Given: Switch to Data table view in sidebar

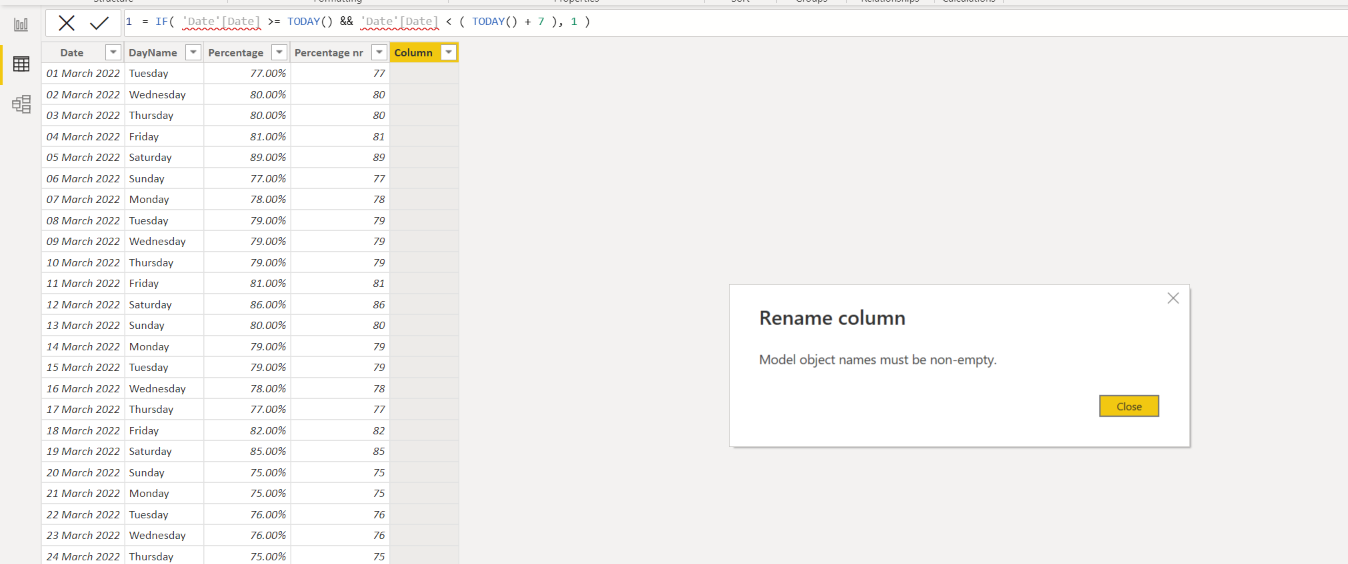Looking at the screenshot, I should pyautogui.click(x=21, y=64).
